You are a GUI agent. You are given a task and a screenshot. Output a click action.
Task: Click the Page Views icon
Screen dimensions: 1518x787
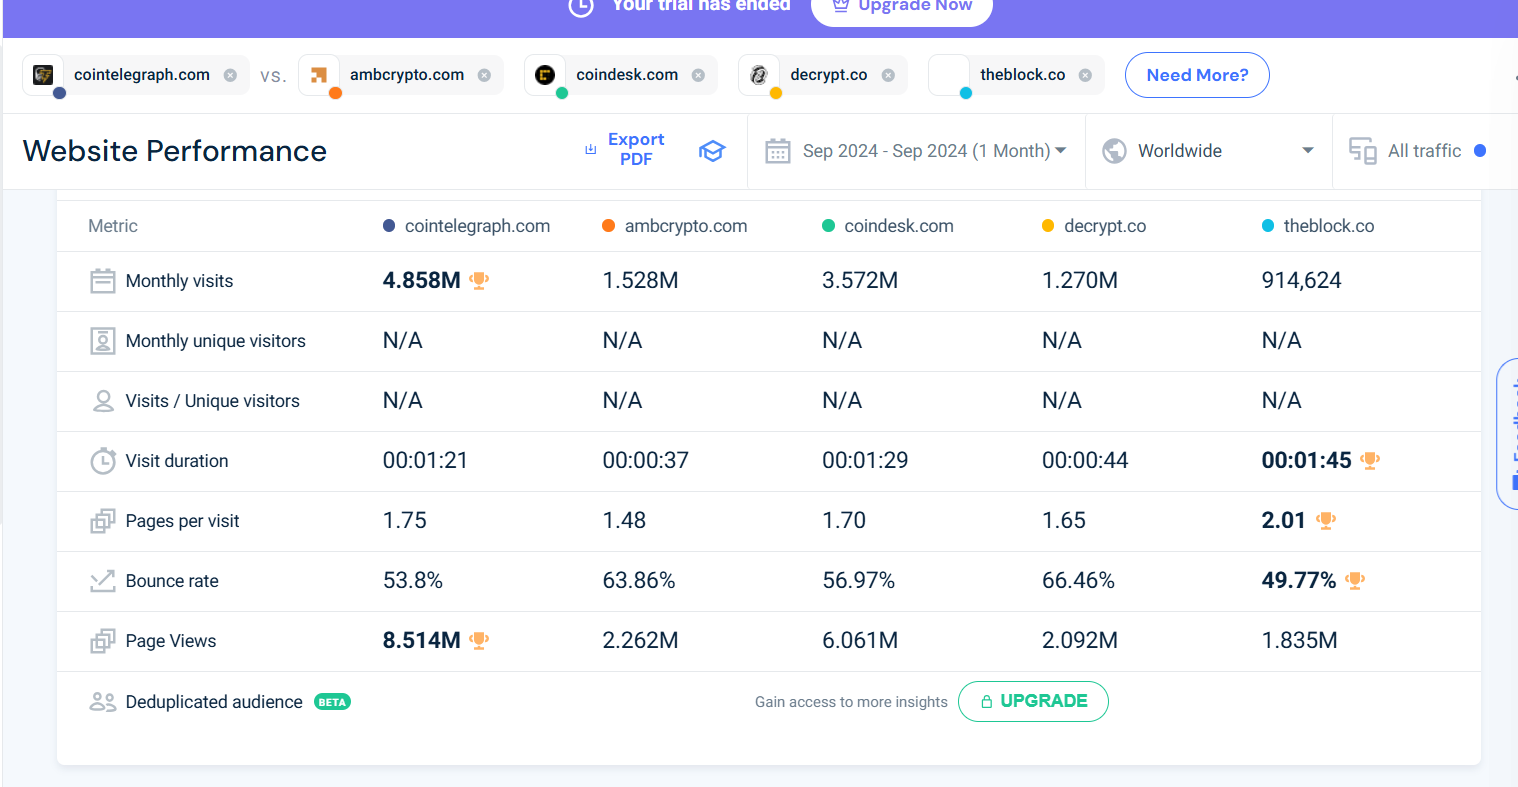pyautogui.click(x=103, y=641)
